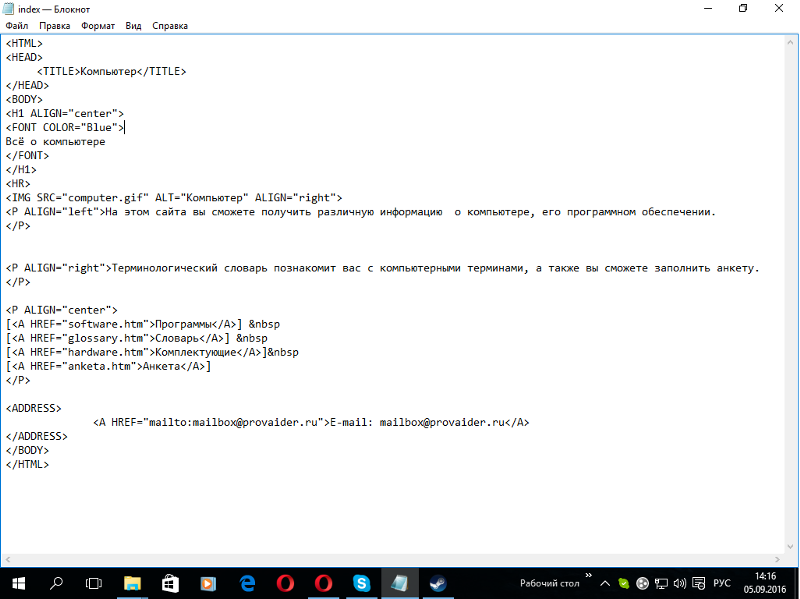Click the Notepad icon in the taskbar

399,583
